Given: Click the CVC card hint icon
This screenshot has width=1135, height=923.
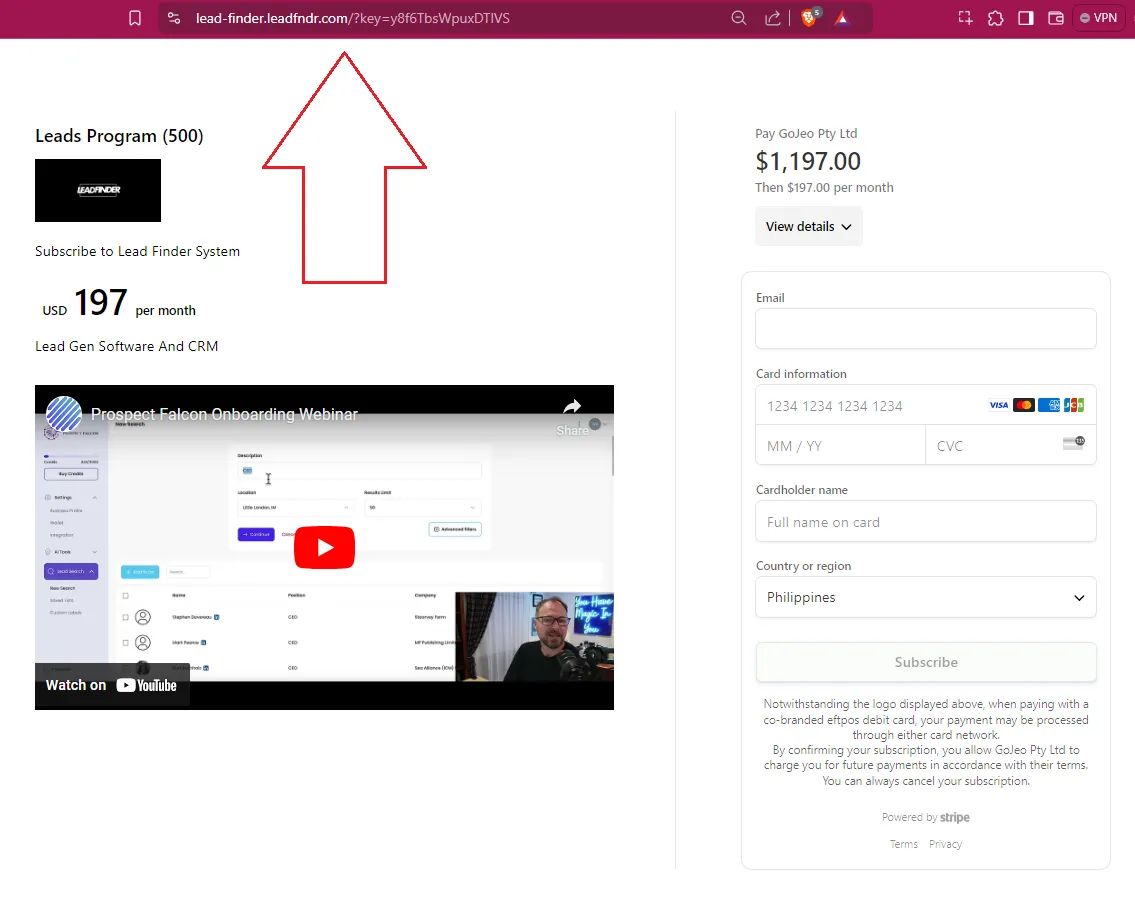Looking at the screenshot, I should 1073,443.
